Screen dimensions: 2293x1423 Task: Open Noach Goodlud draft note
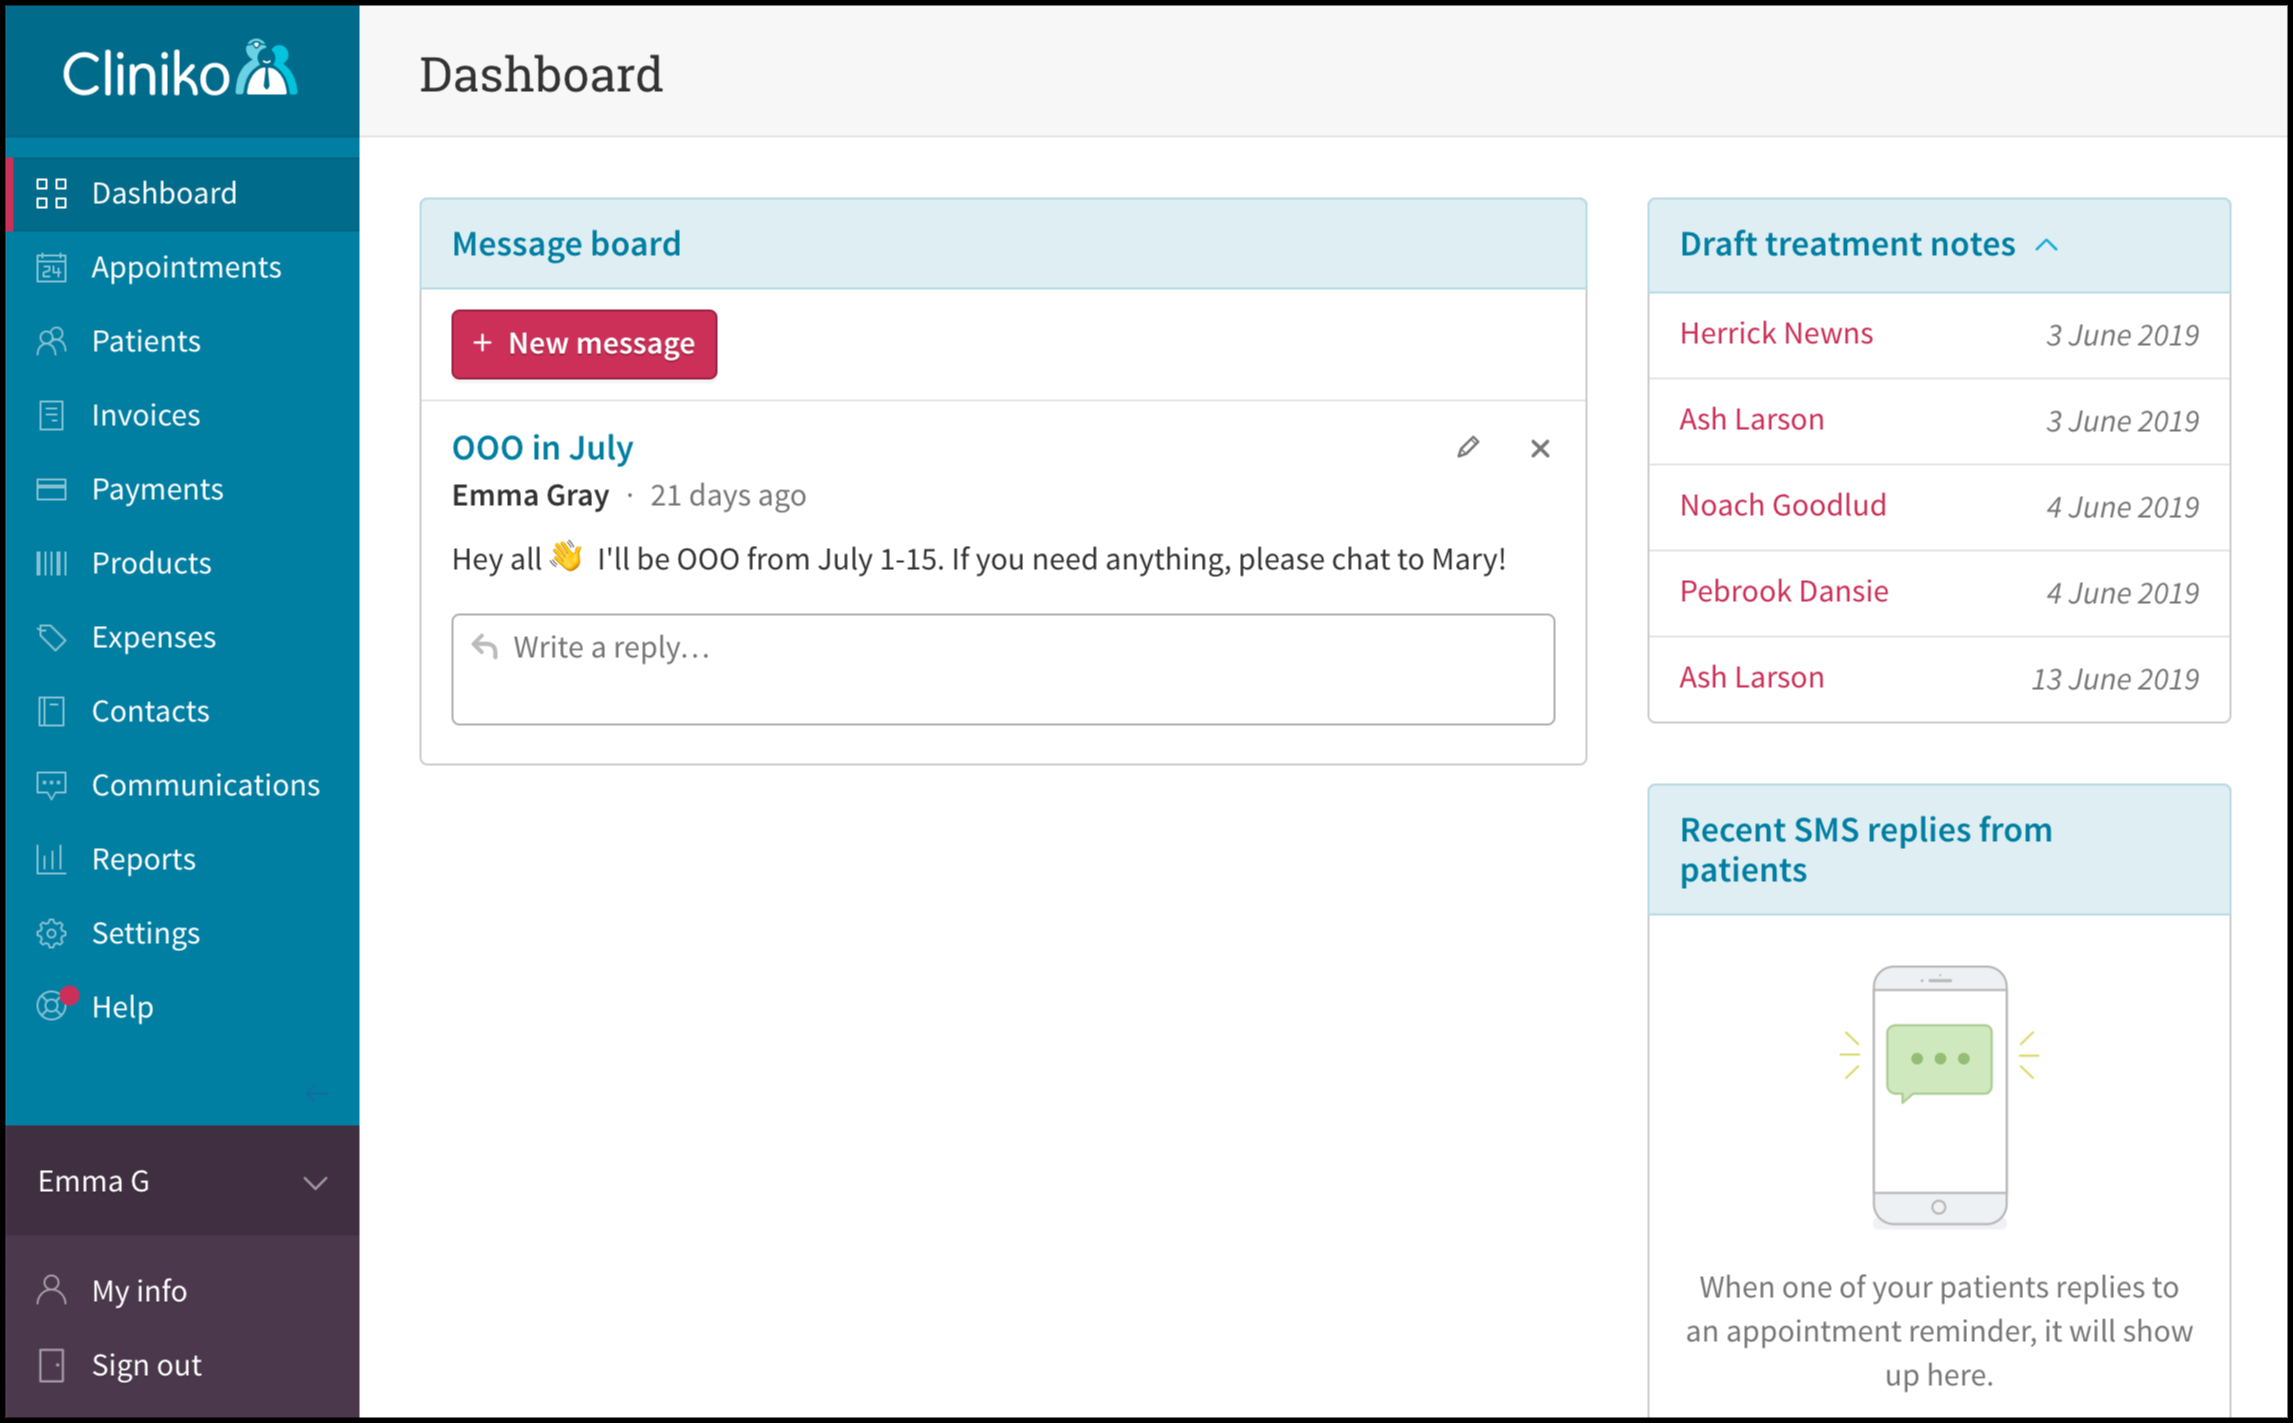point(1782,505)
